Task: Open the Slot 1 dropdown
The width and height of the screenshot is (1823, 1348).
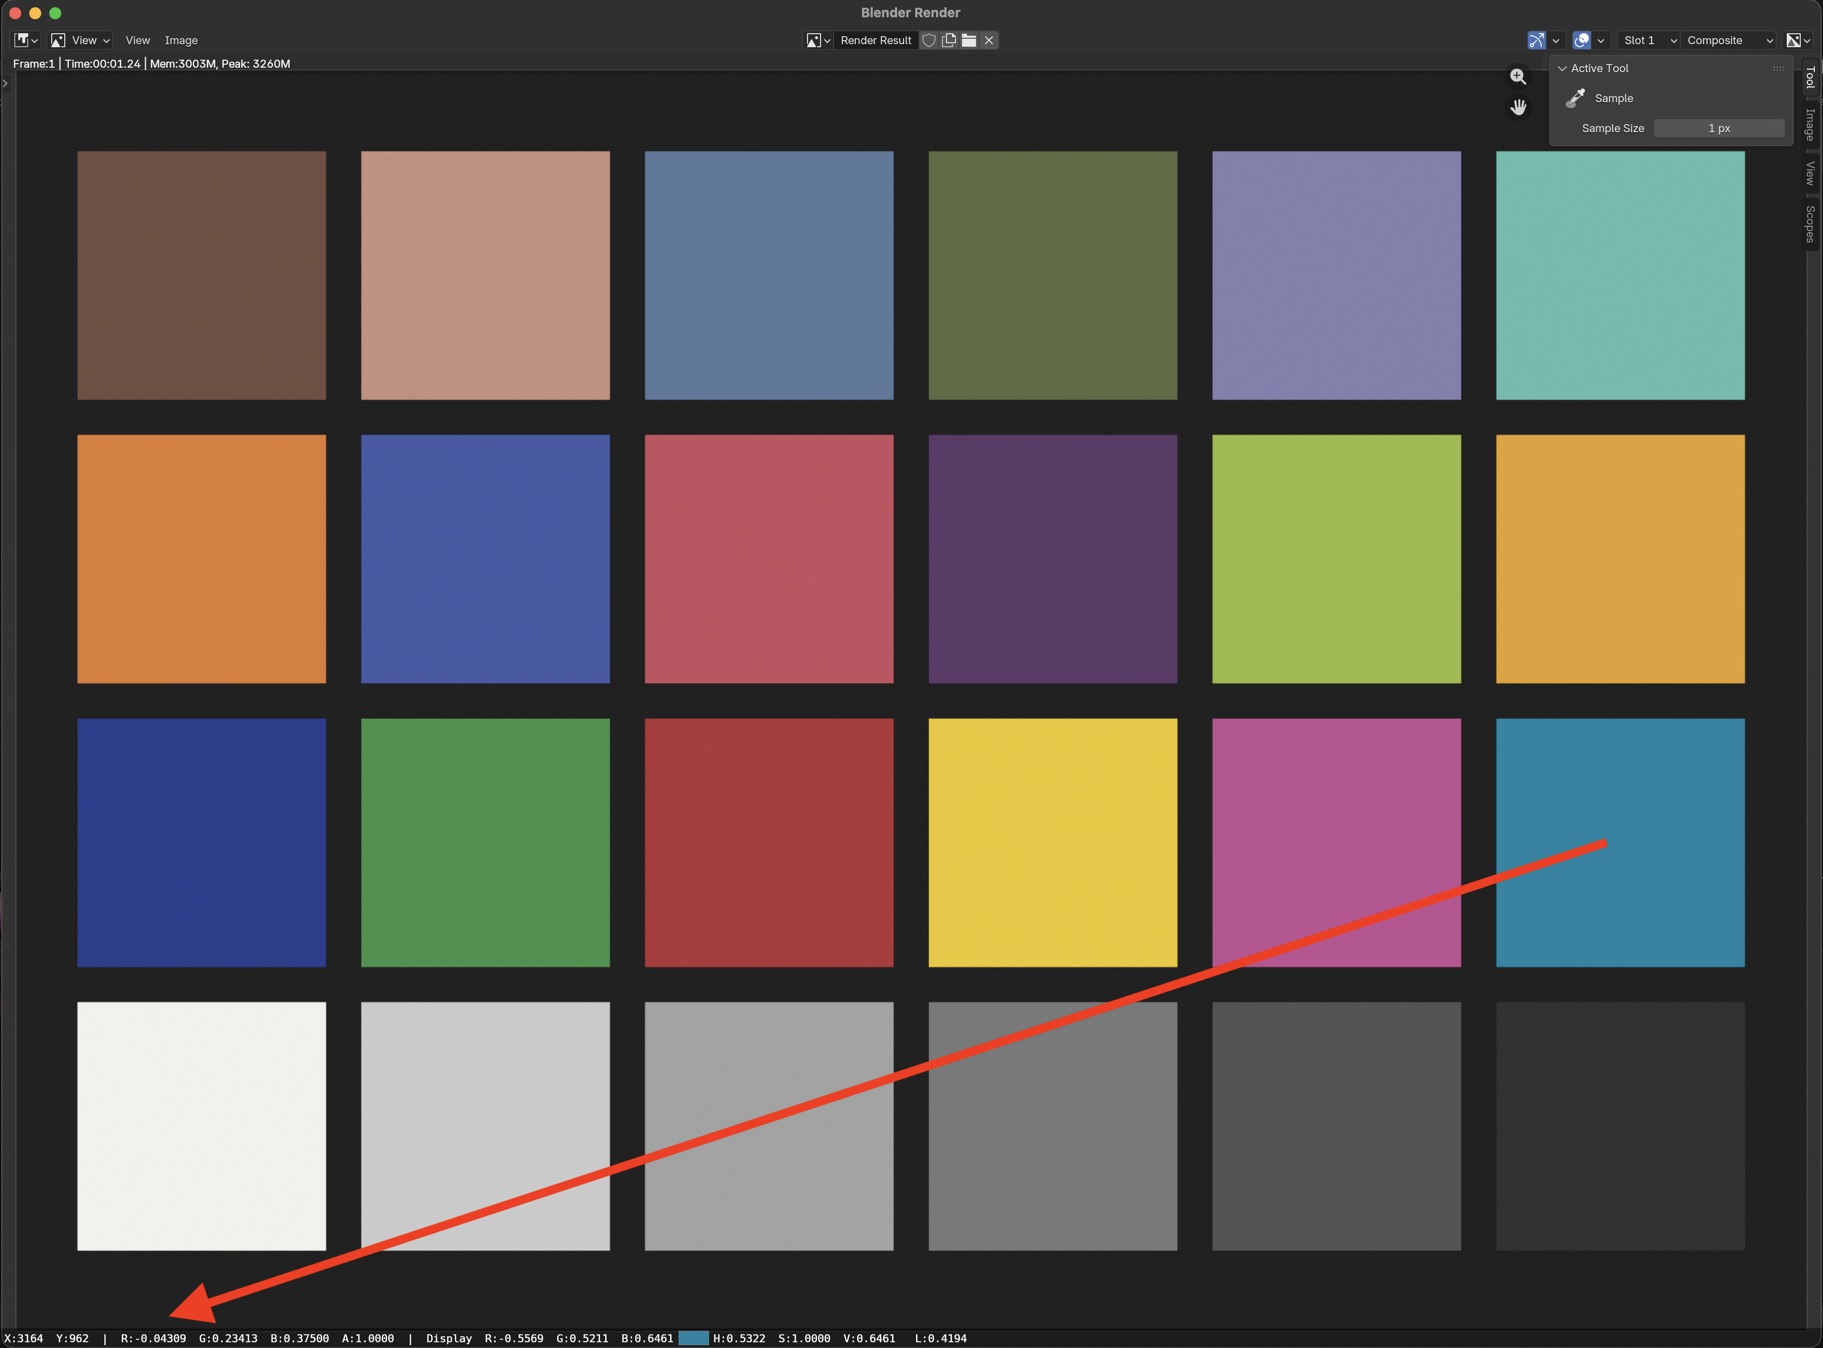Action: (x=1648, y=40)
